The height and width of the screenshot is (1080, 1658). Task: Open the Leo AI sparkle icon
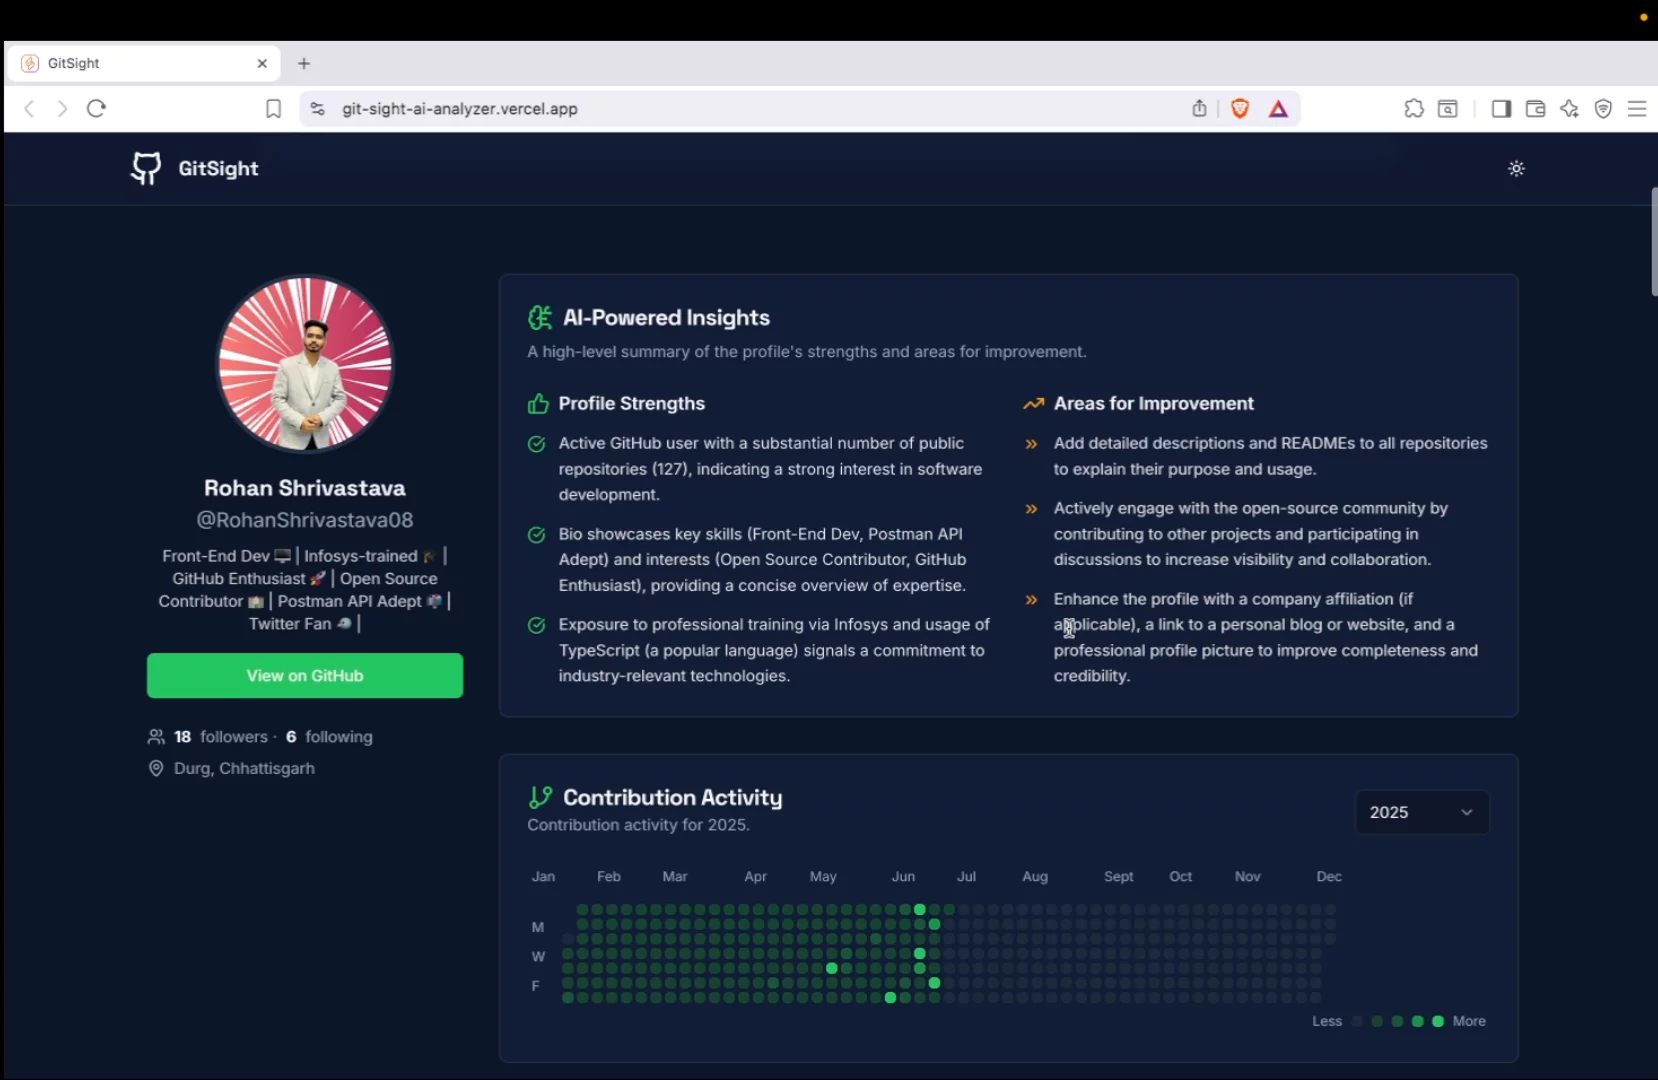tap(1569, 108)
